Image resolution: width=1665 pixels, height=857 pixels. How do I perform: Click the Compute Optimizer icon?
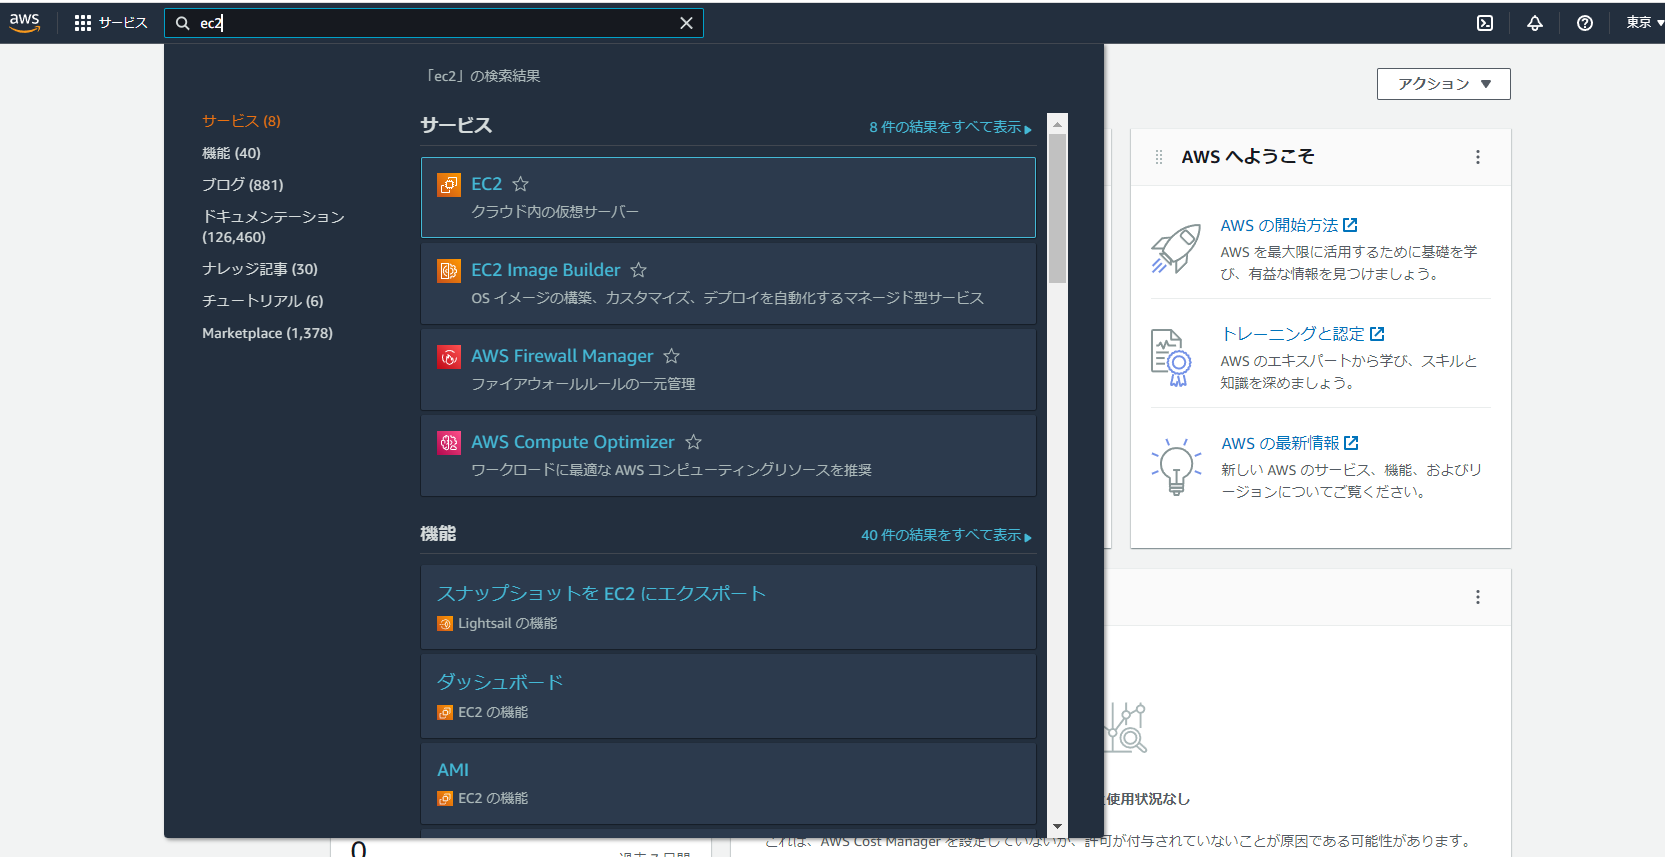coord(449,442)
